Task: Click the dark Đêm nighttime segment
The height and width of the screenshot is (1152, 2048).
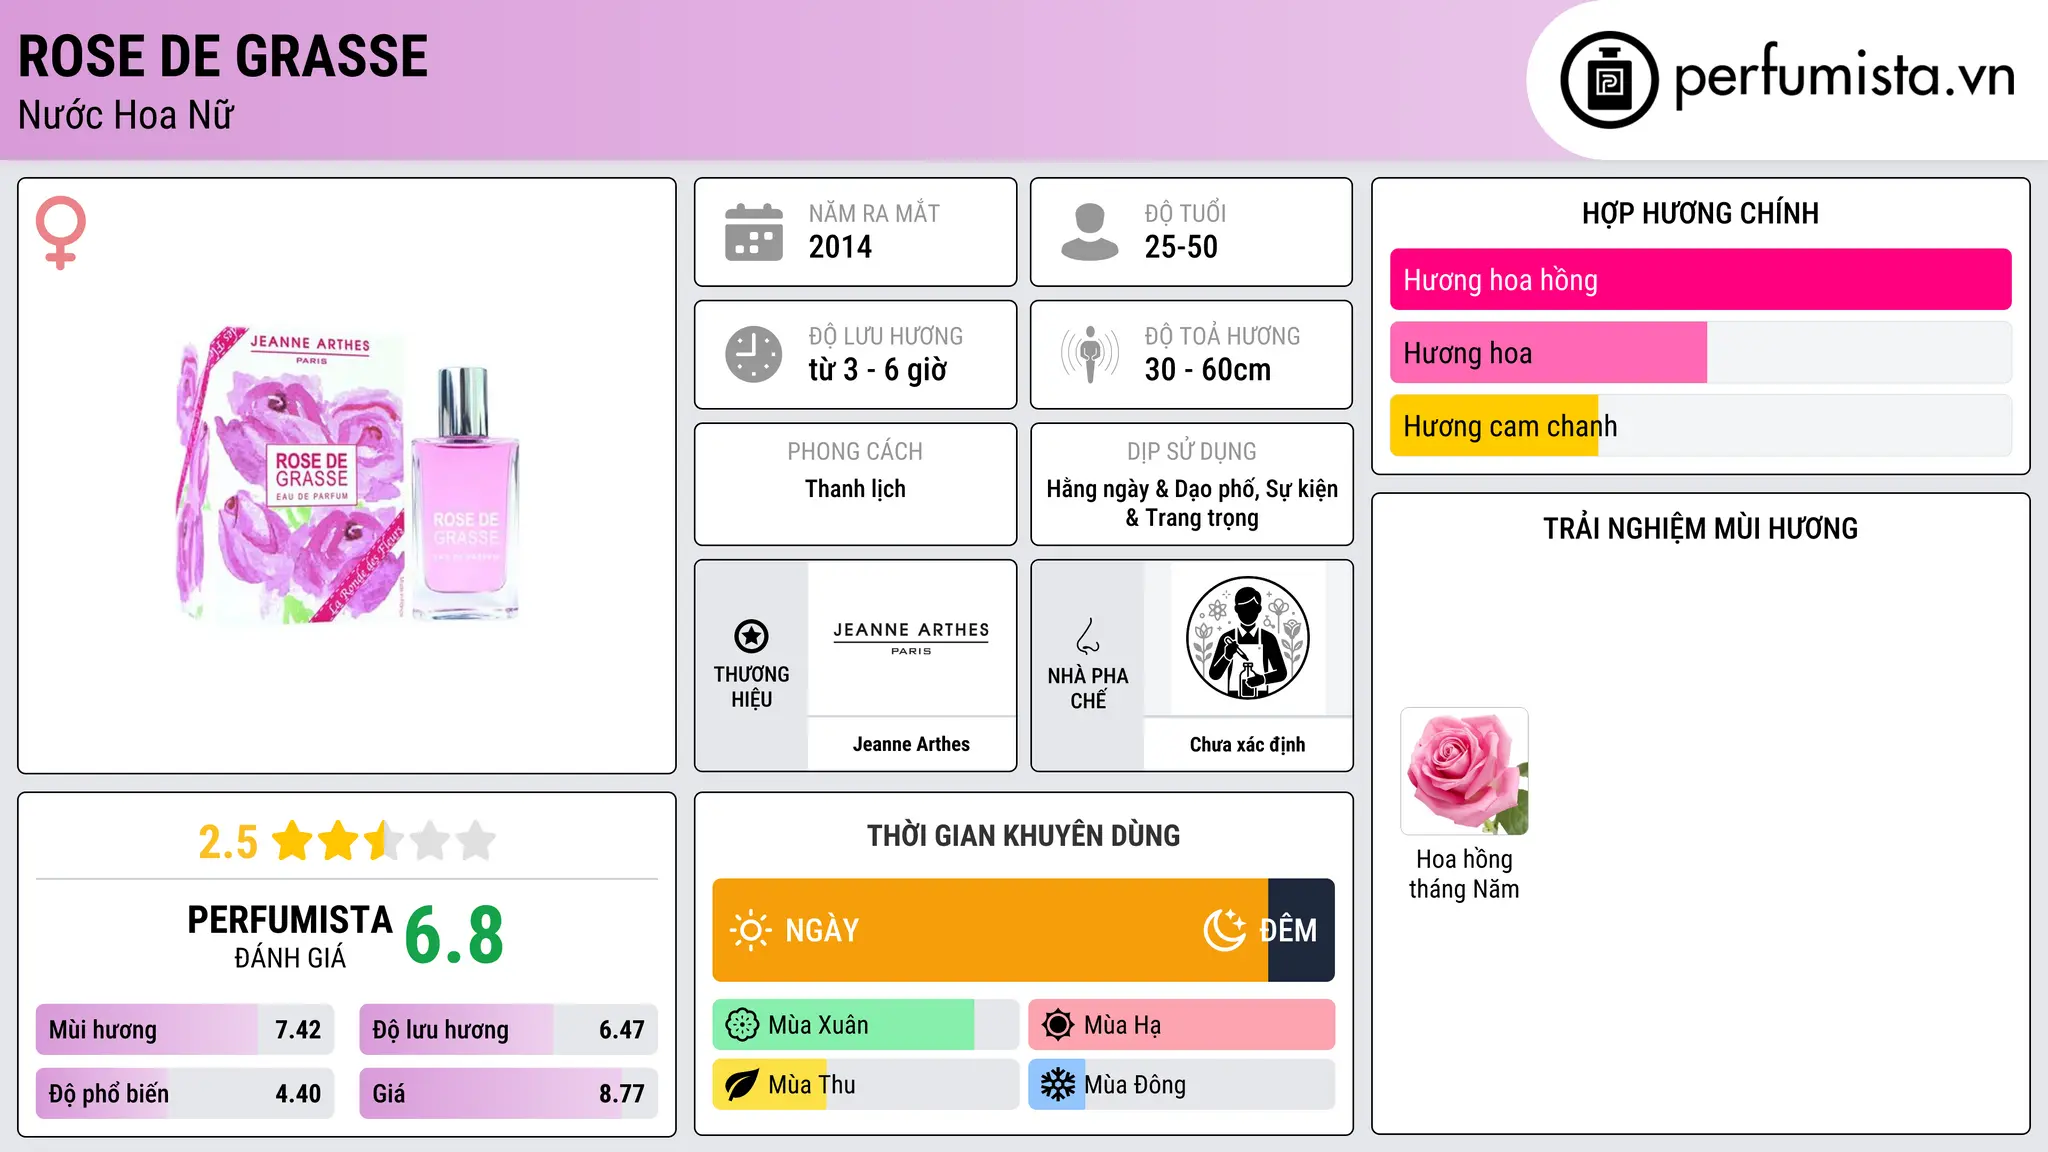Action: [x=1301, y=930]
